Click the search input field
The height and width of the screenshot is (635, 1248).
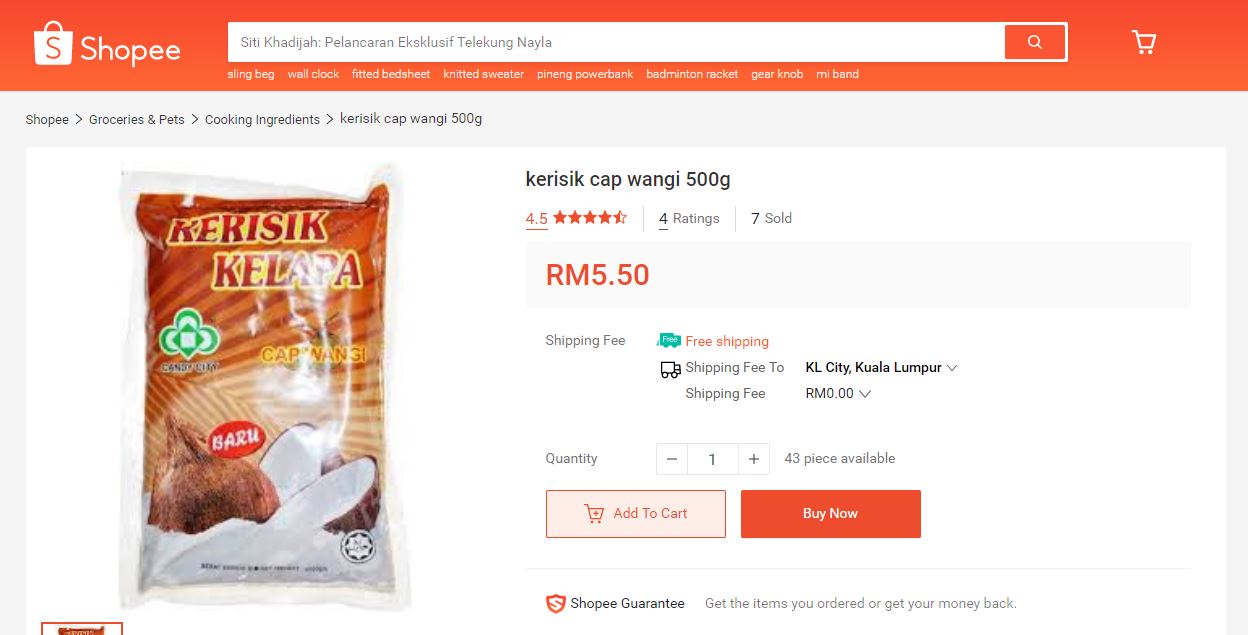click(x=616, y=42)
